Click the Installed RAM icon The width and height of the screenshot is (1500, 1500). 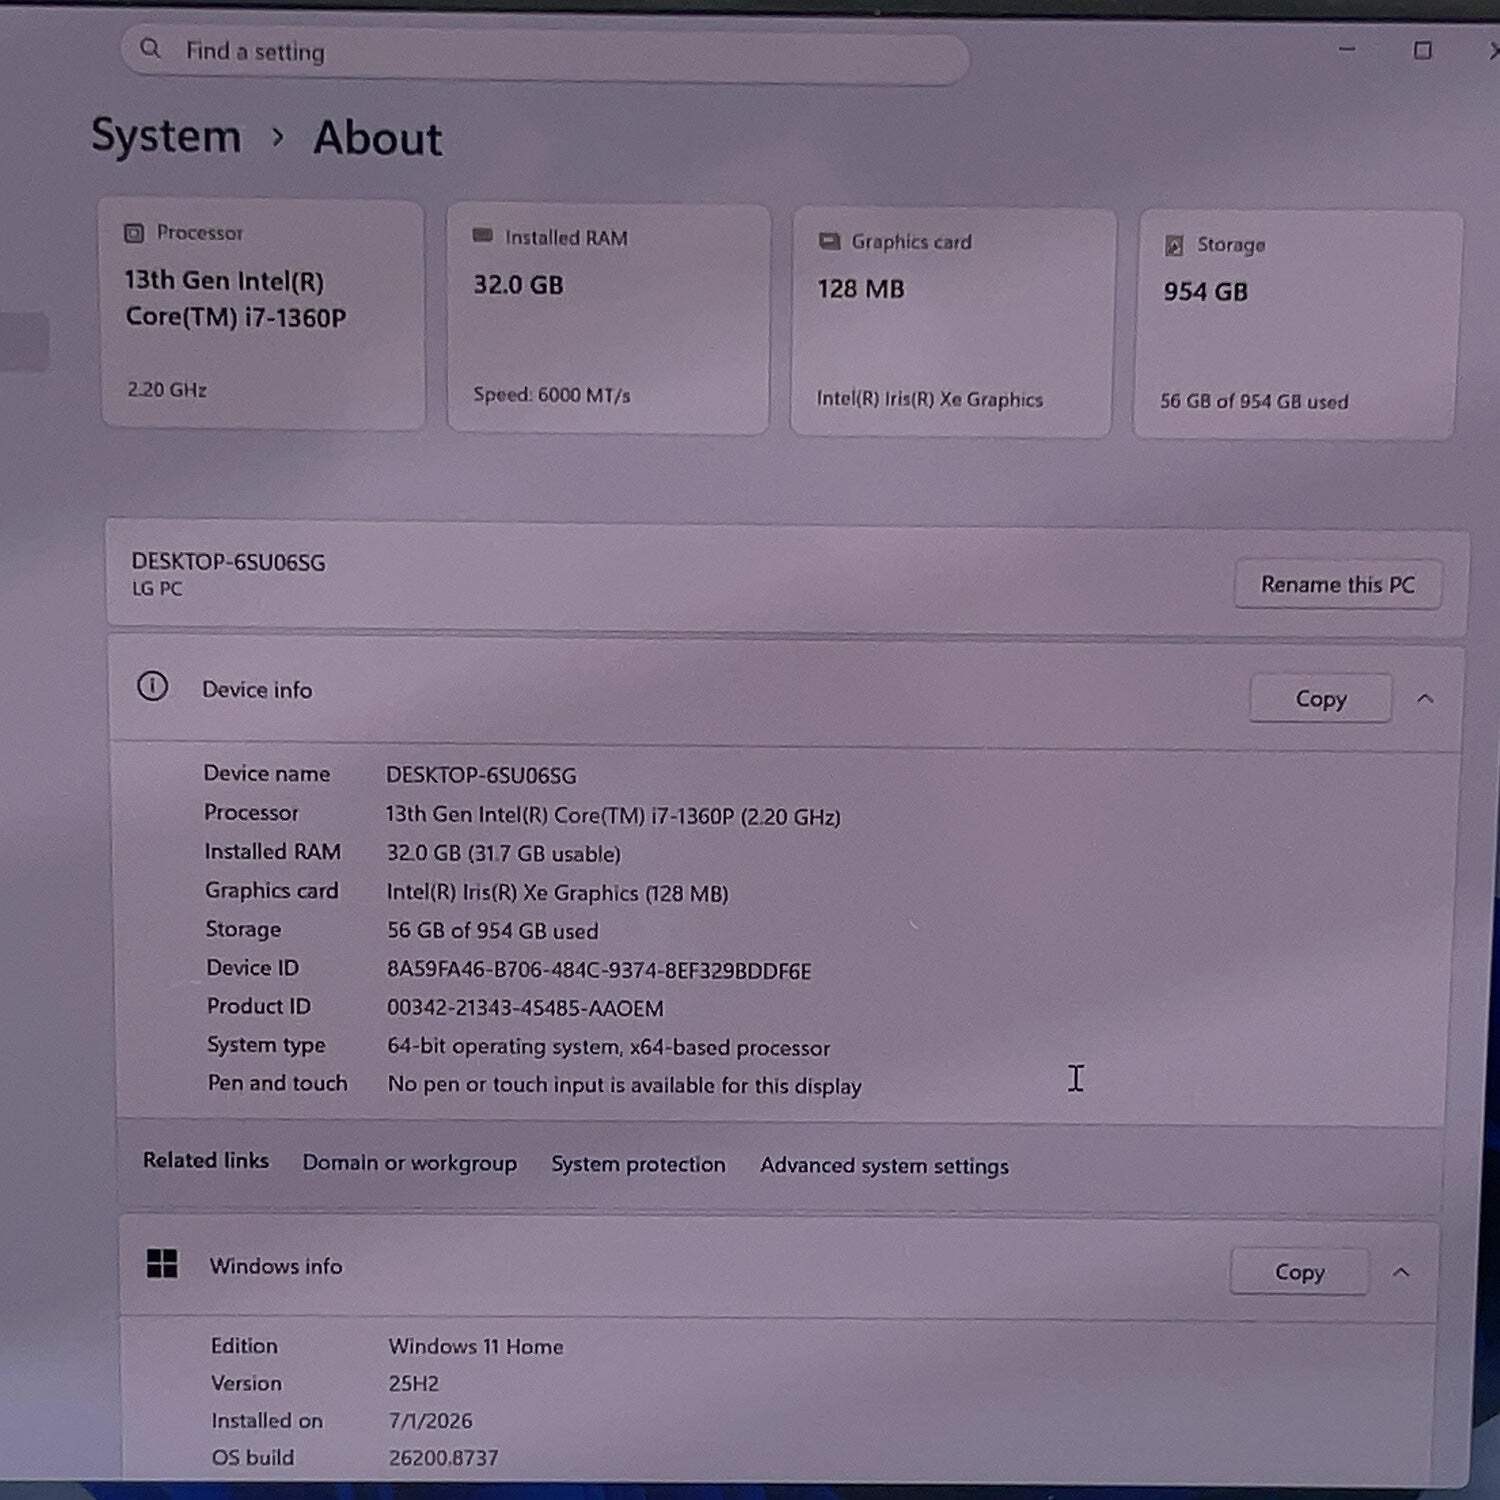click(483, 236)
